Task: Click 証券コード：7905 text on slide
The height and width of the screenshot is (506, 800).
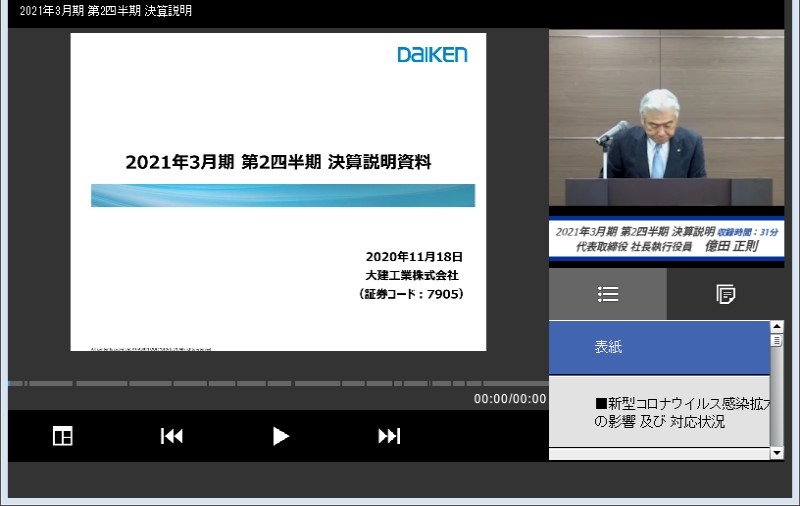Action: pos(411,294)
